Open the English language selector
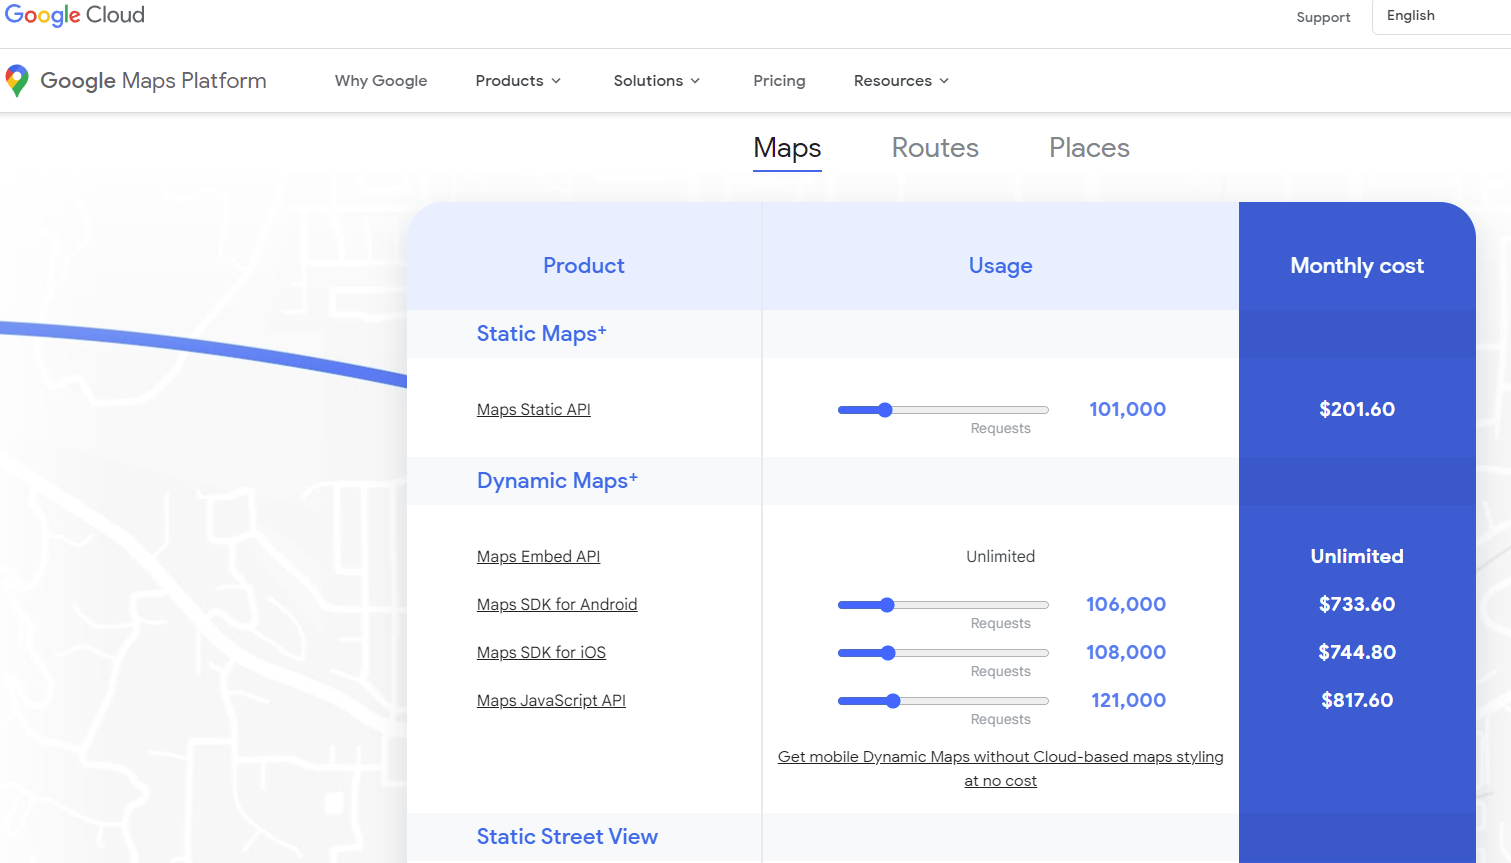1511x863 pixels. pyautogui.click(x=1441, y=16)
